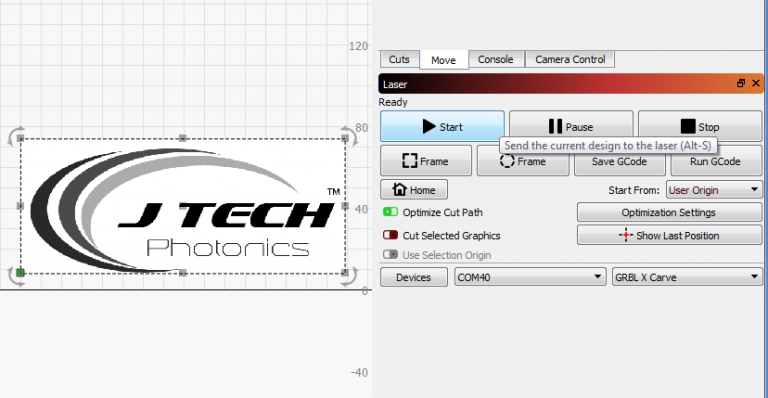The height and width of the screenshot is (398, 768).
Task: Home the laser
Action: 414,189
